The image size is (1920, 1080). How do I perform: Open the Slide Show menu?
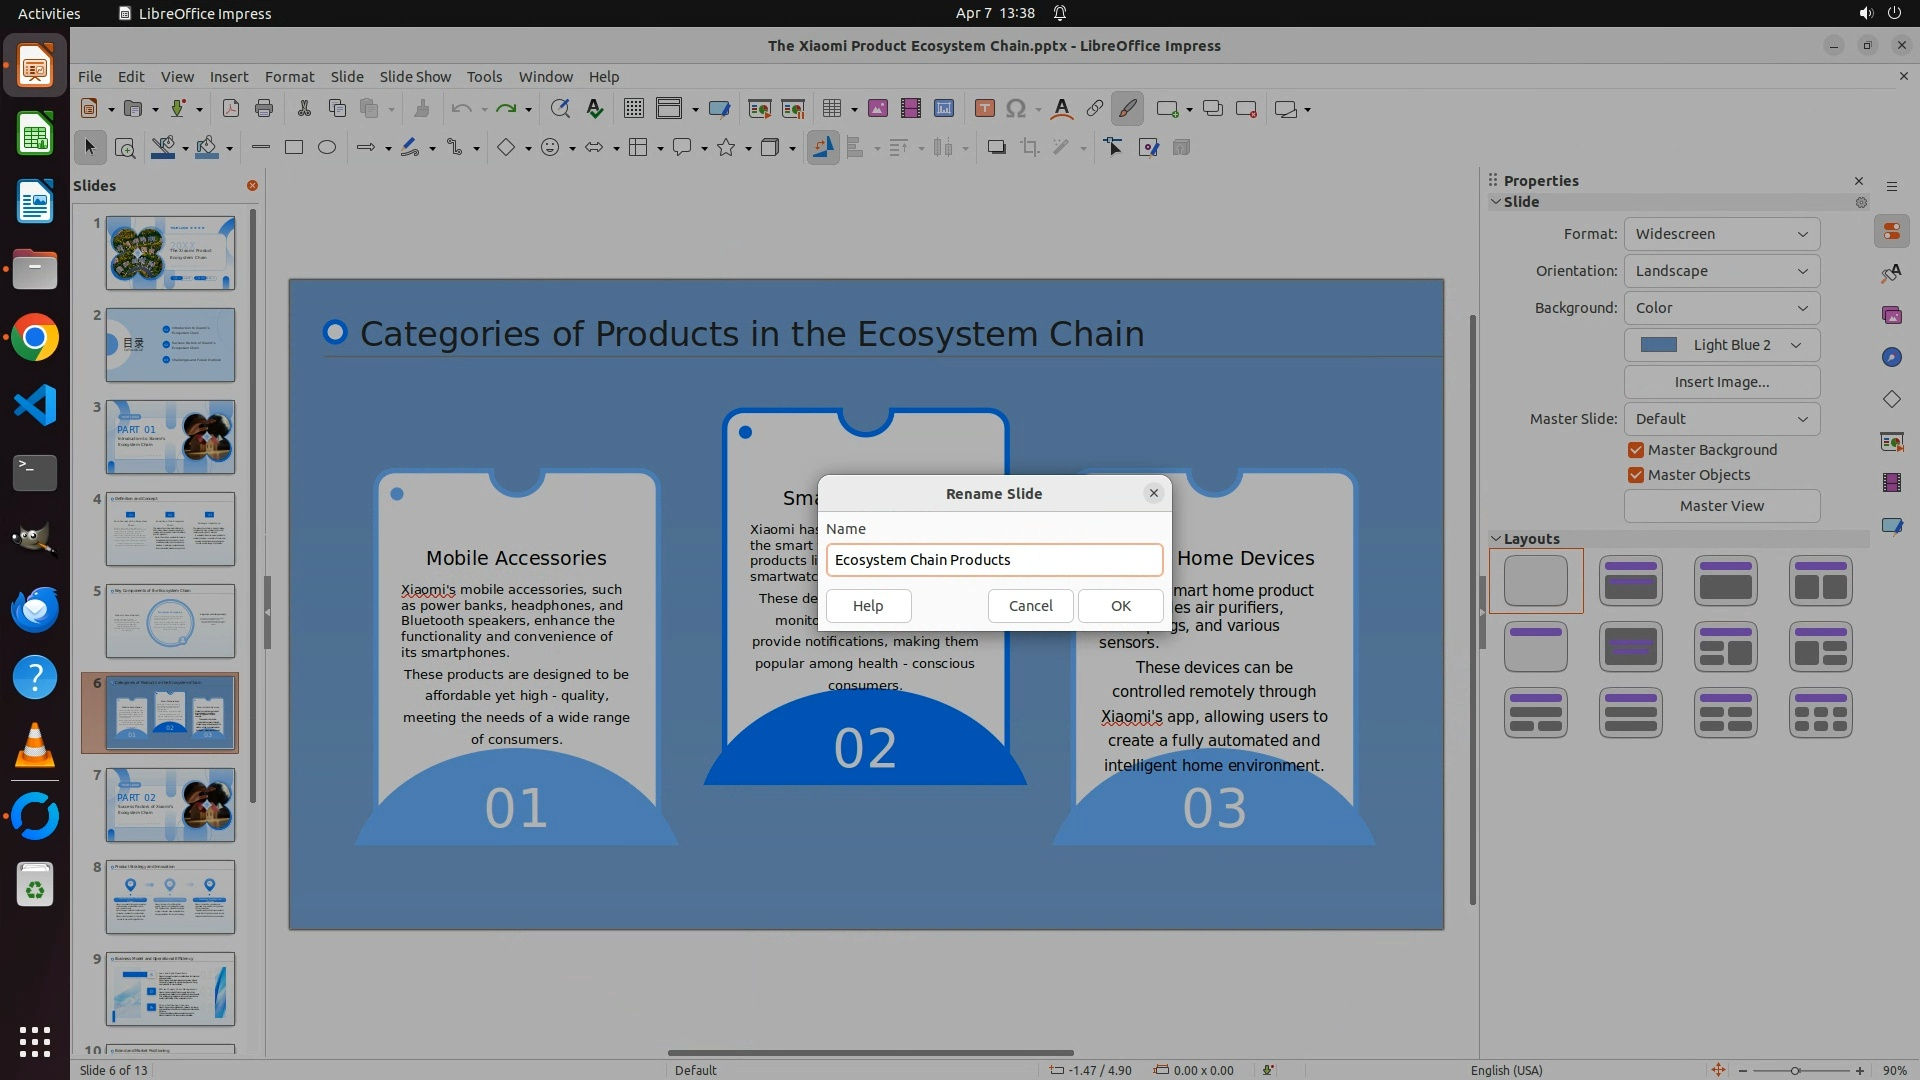point(414,77)
